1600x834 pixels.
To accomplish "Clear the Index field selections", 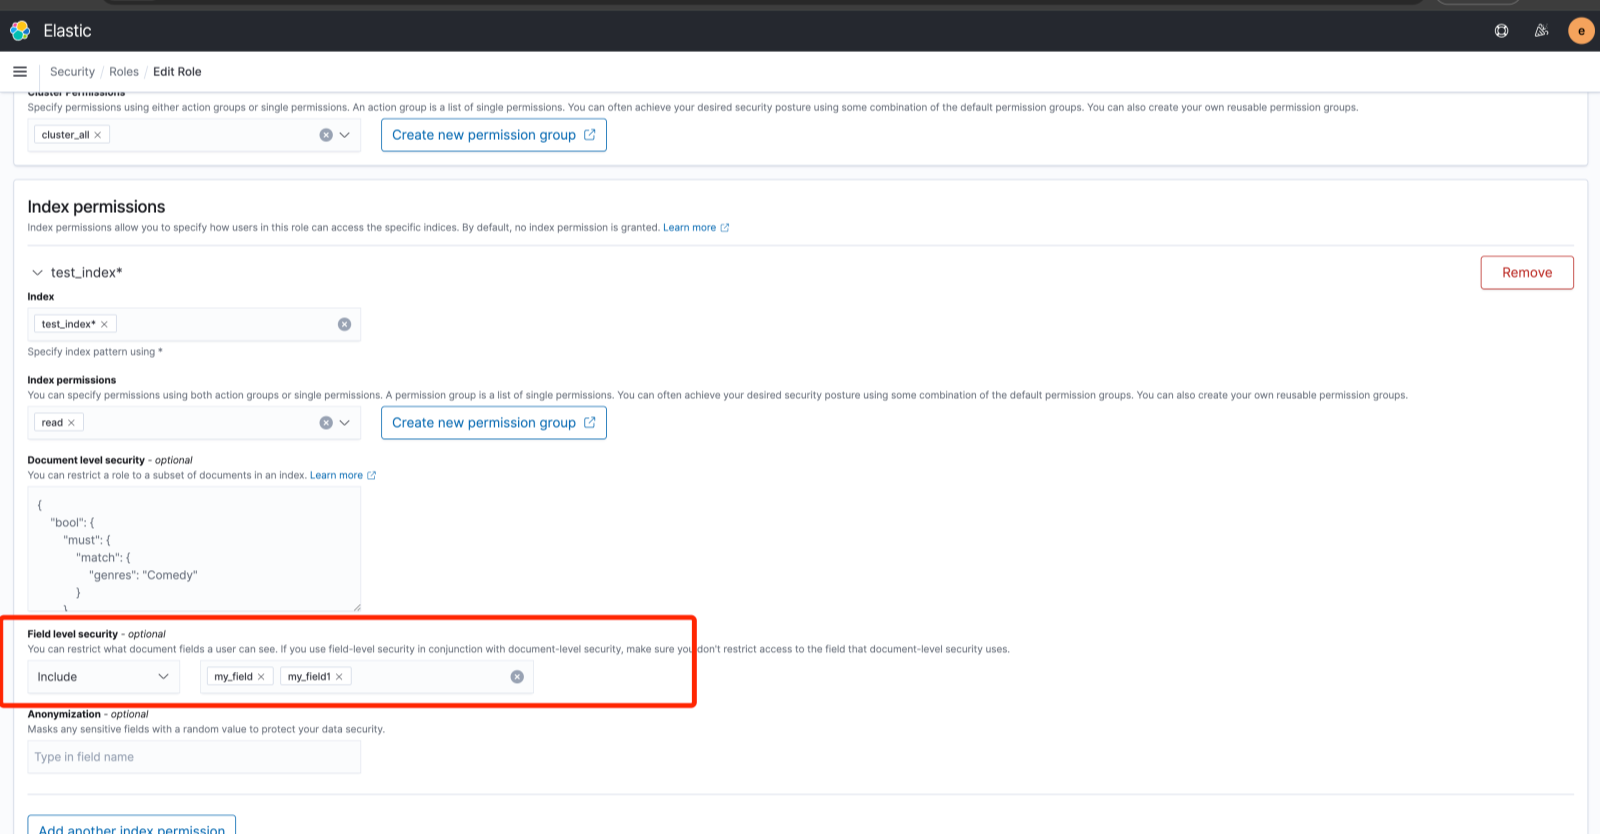I will 344,324.
